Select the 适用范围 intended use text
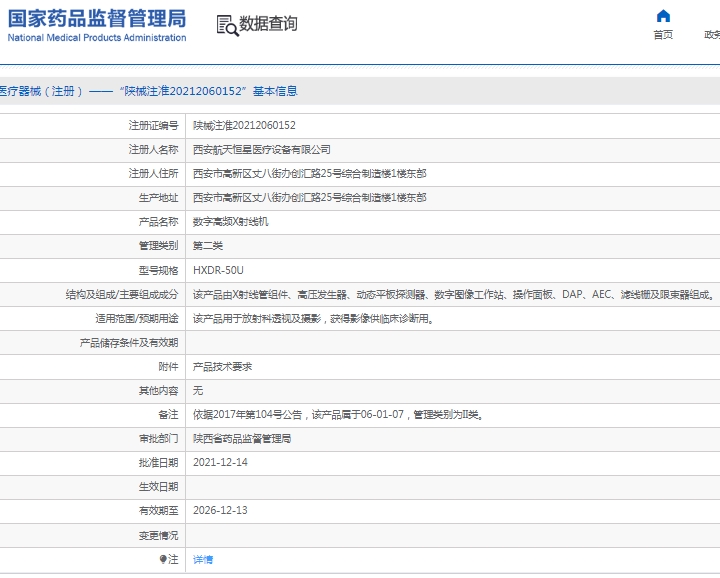Screen dimensions: 720x578 (313, 318)
